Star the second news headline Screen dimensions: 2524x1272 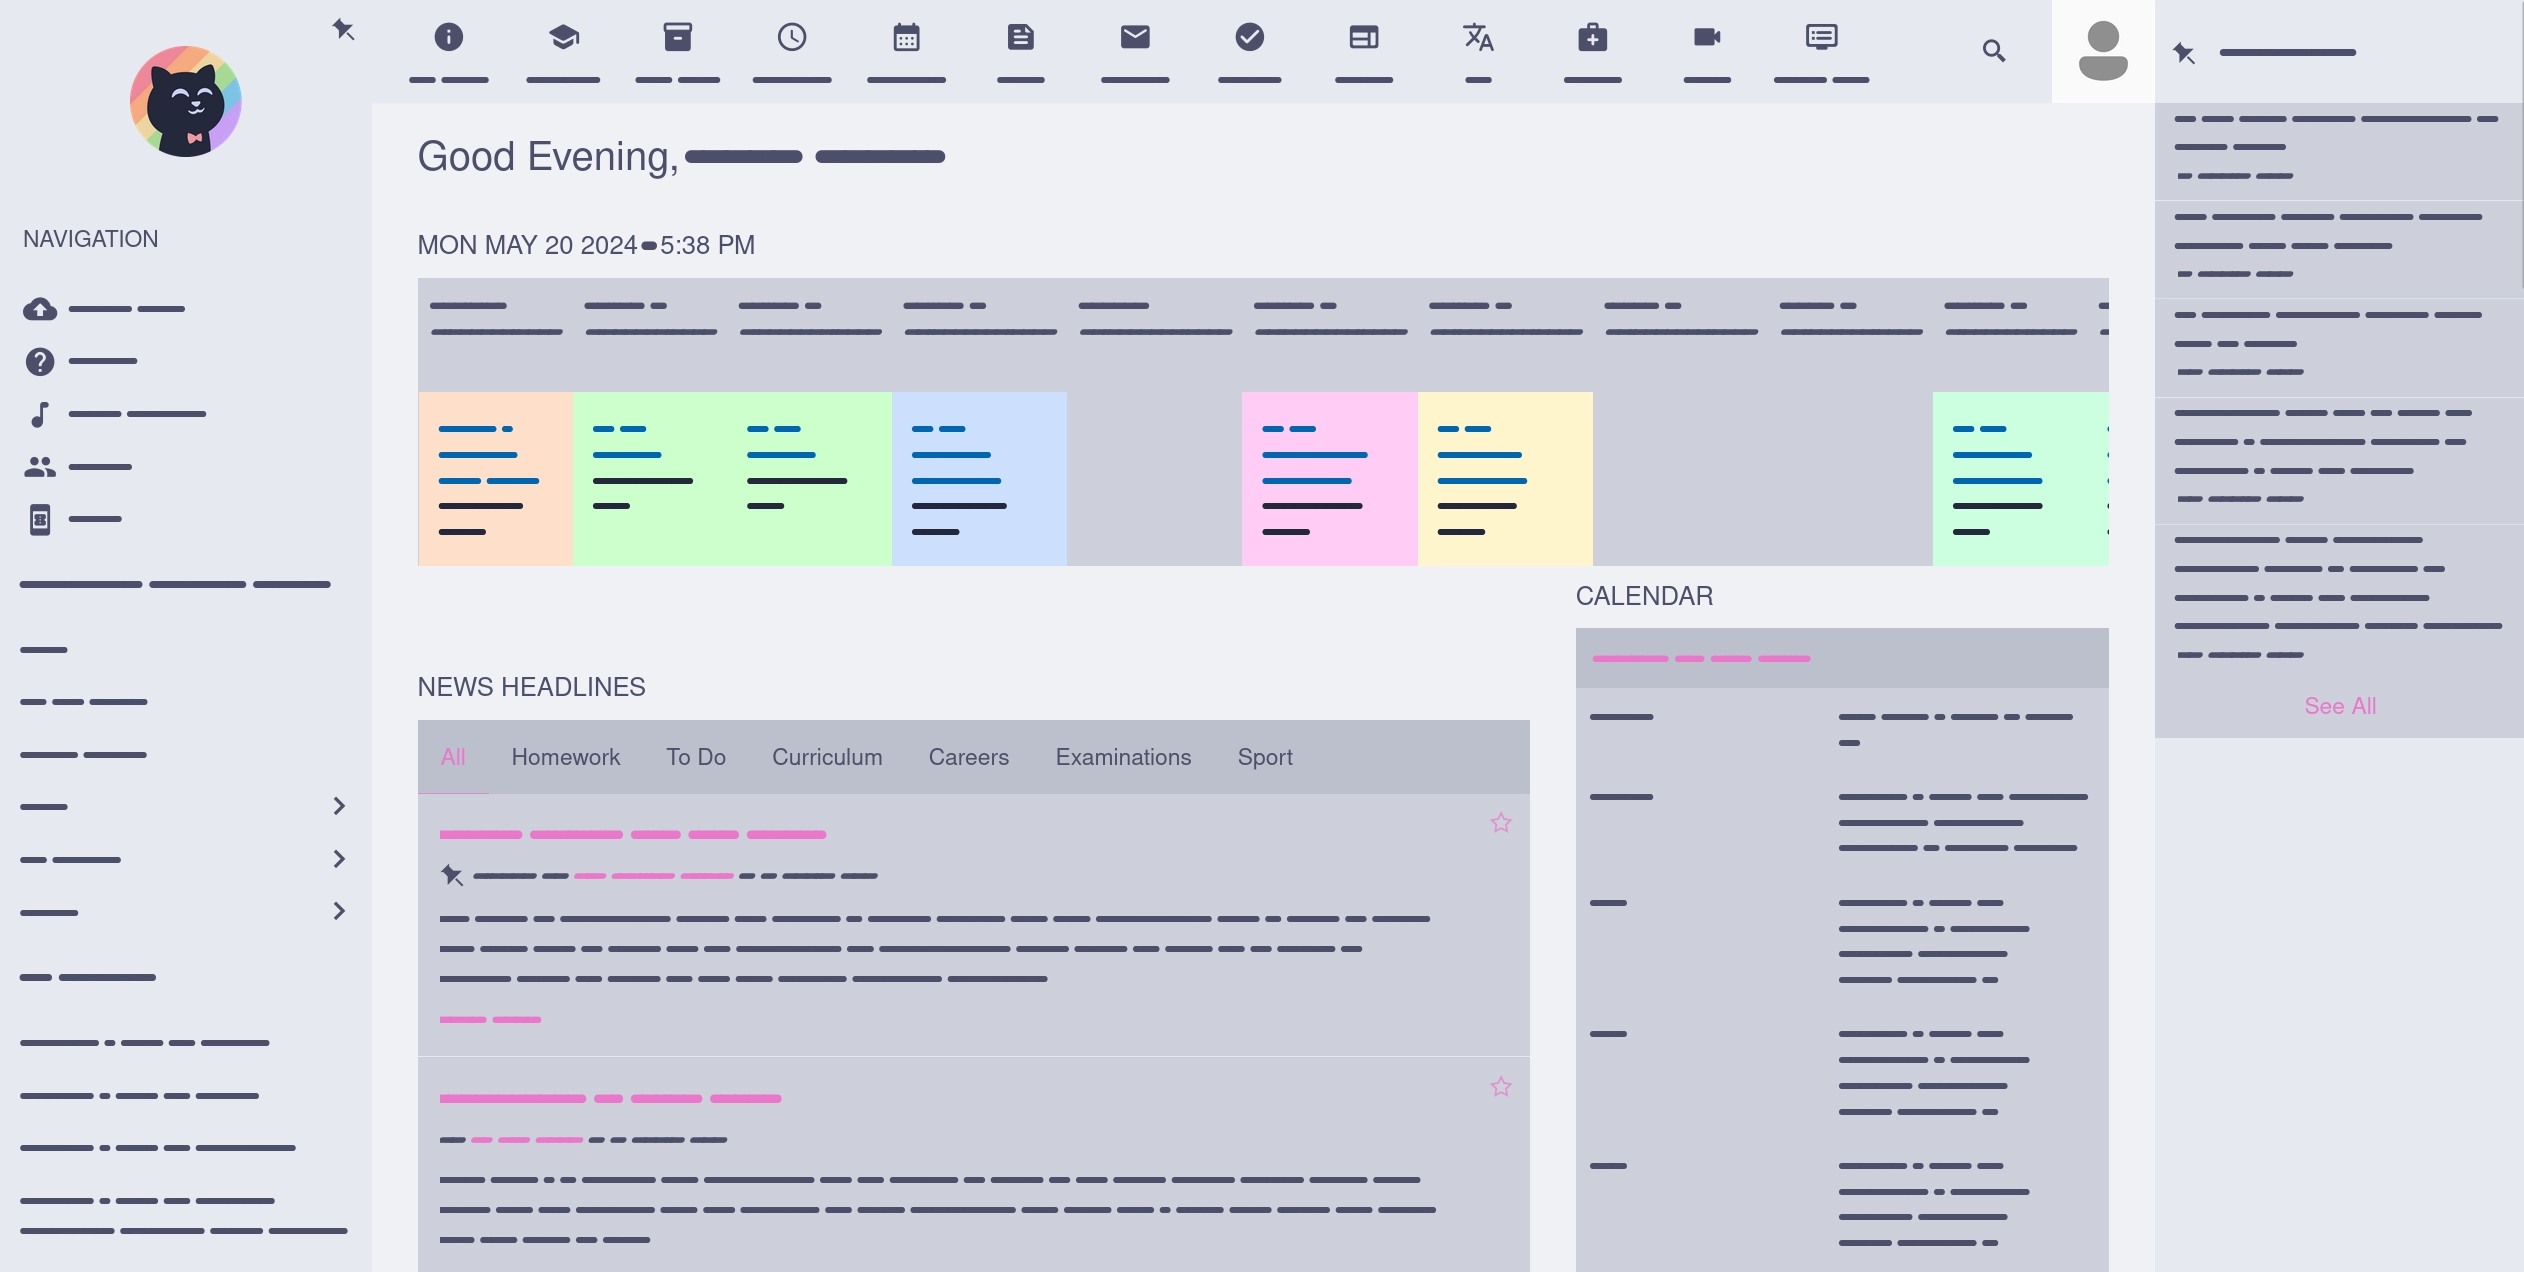[1500, 1087]
